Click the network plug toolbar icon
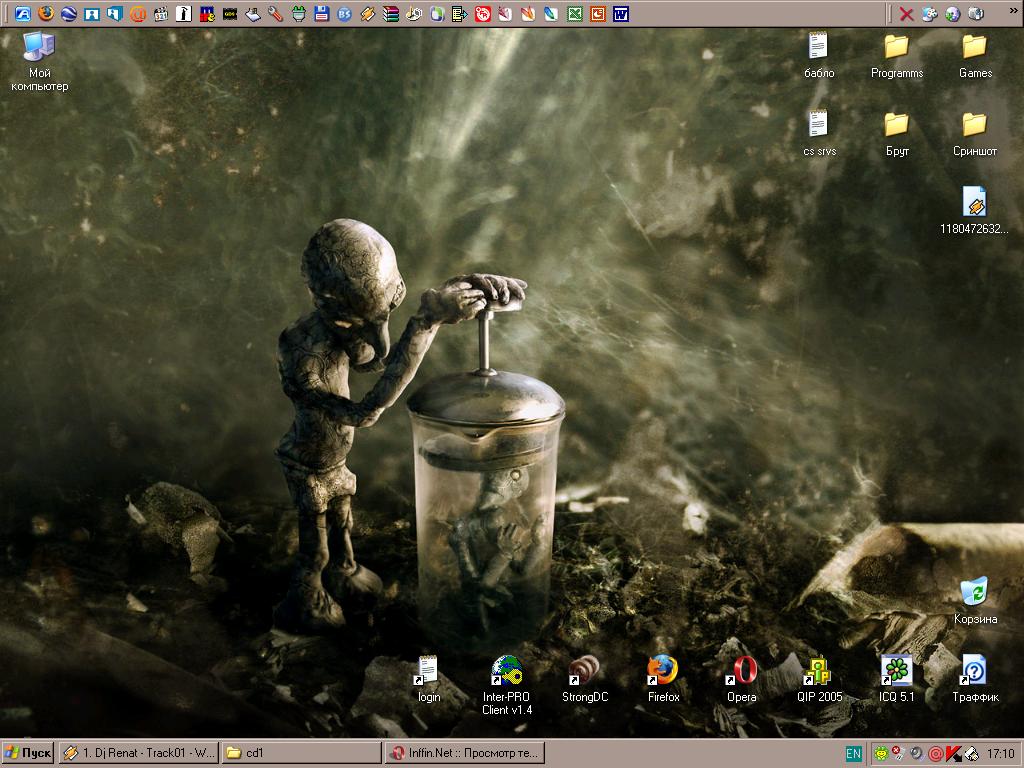 [298, 14]
